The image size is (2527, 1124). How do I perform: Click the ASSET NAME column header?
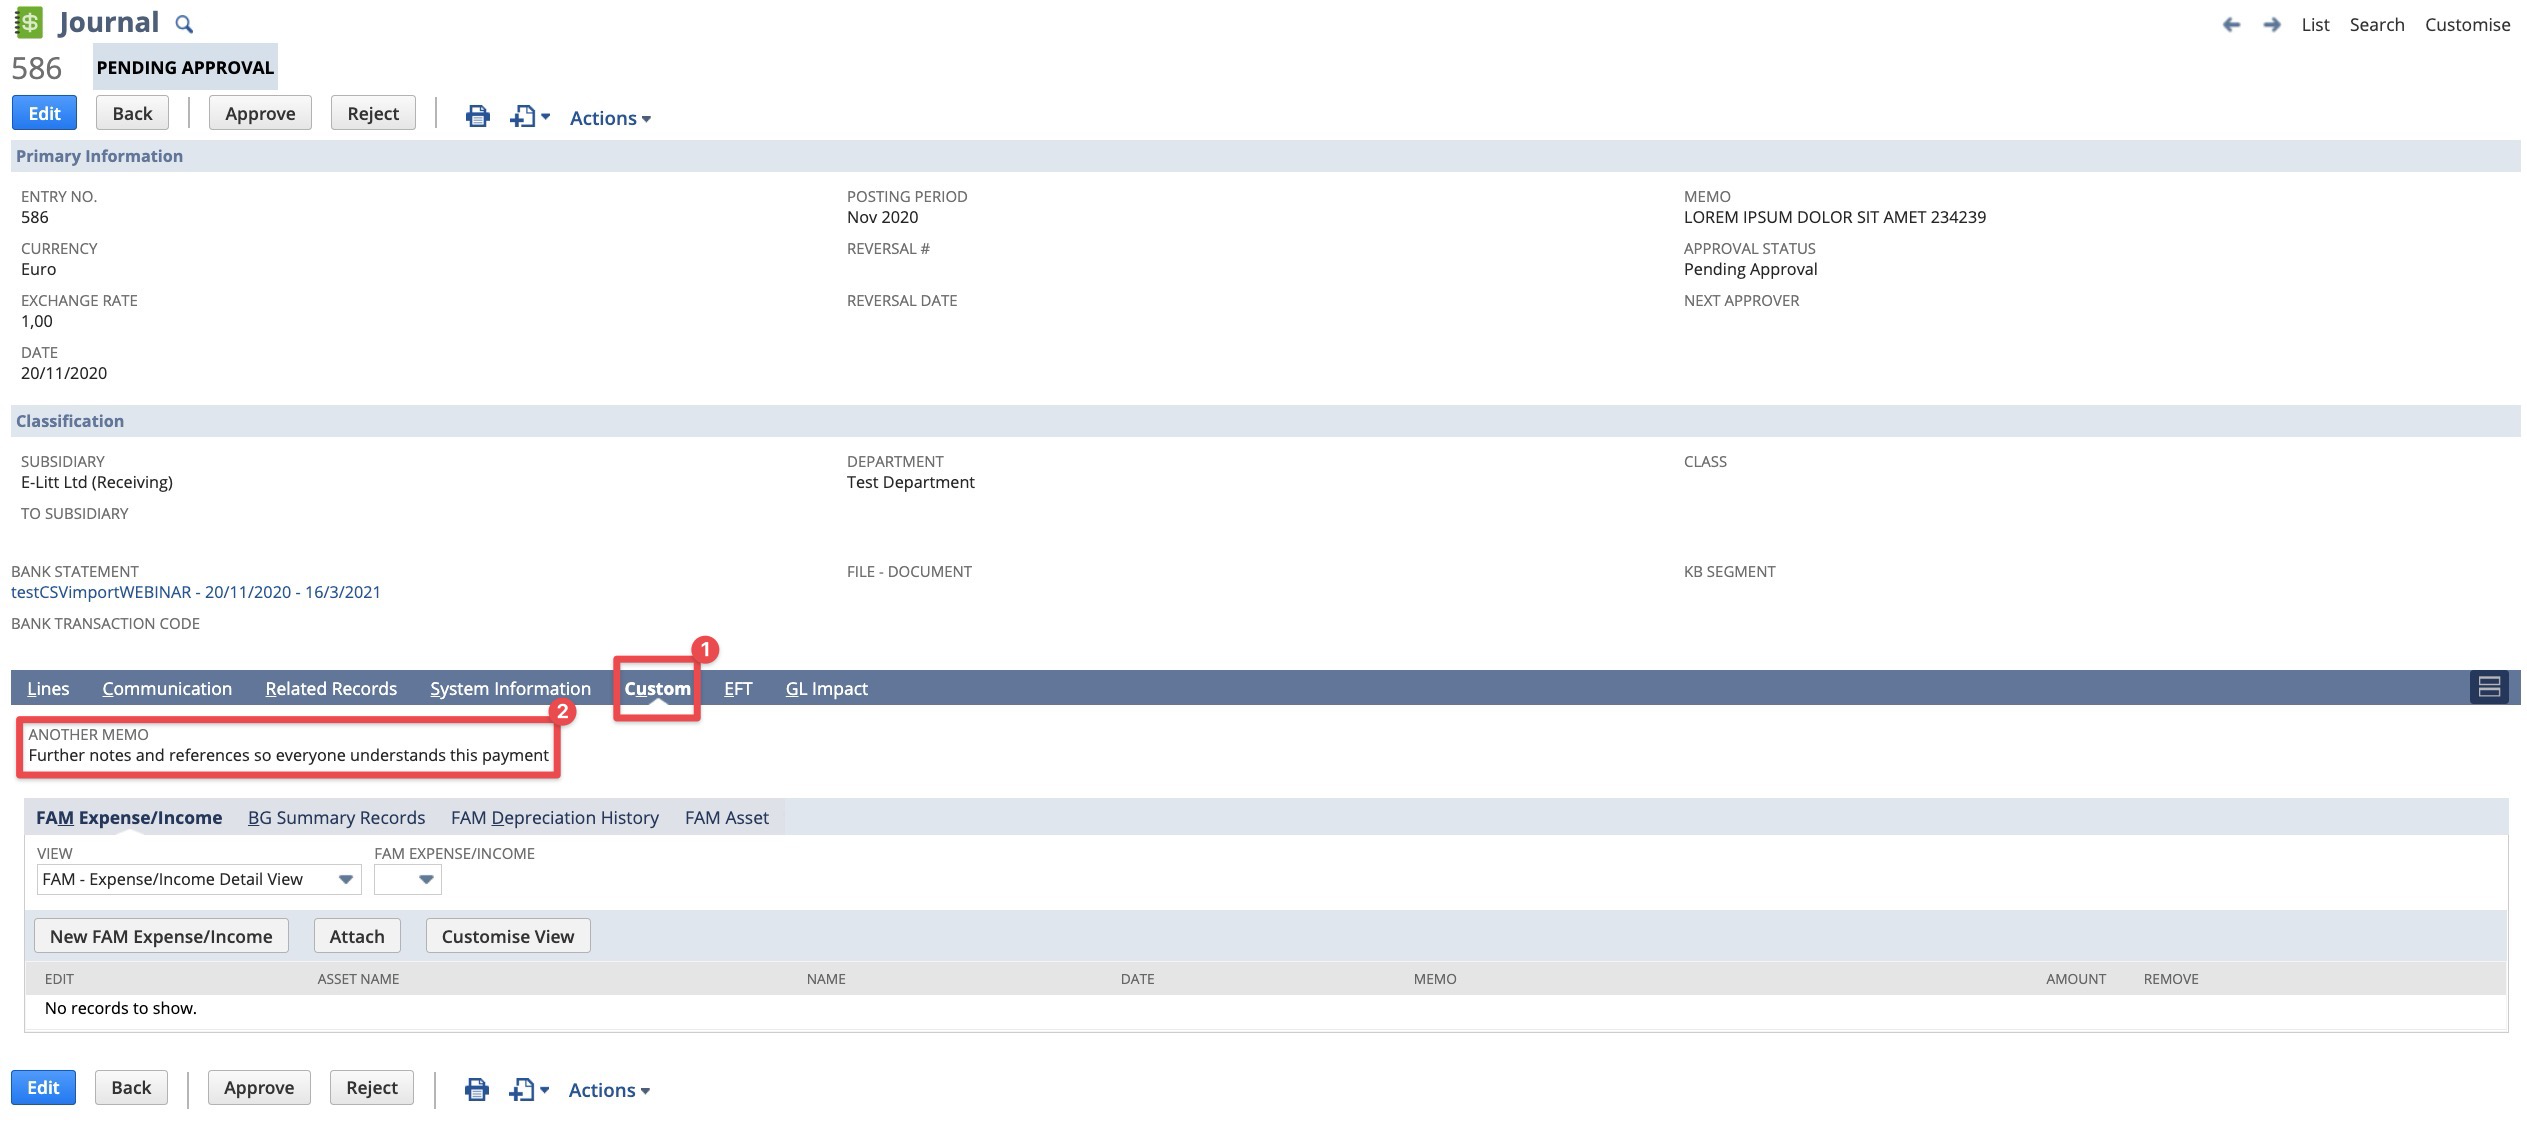(x=358, y=979)
